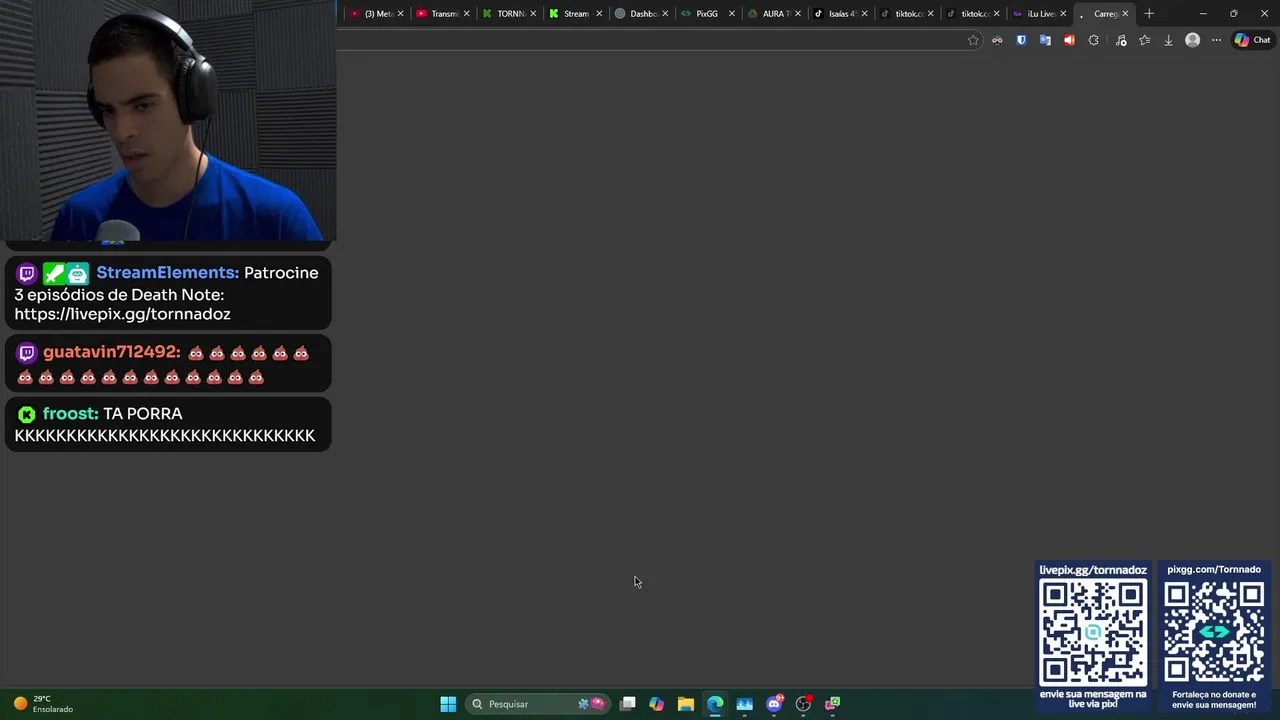Open the red speaker extension icon

click(x=1069, y=40)
